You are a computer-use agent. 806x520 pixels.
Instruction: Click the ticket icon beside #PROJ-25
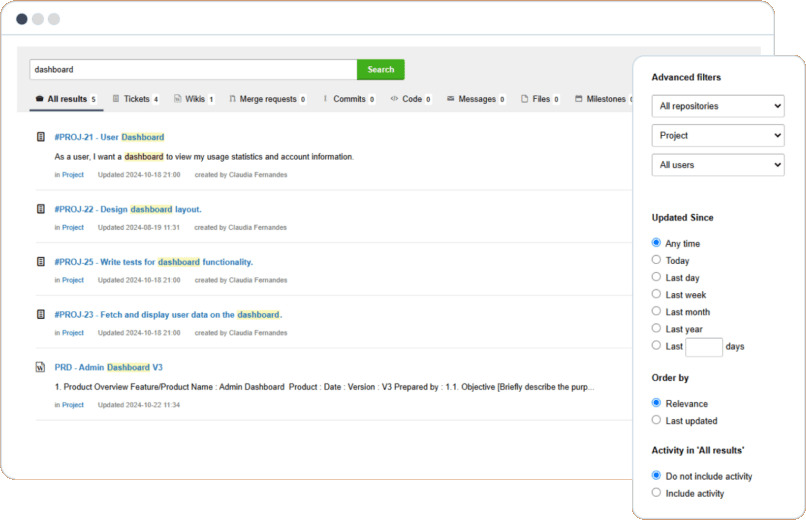pyautogui.click(x=41, y=262)
